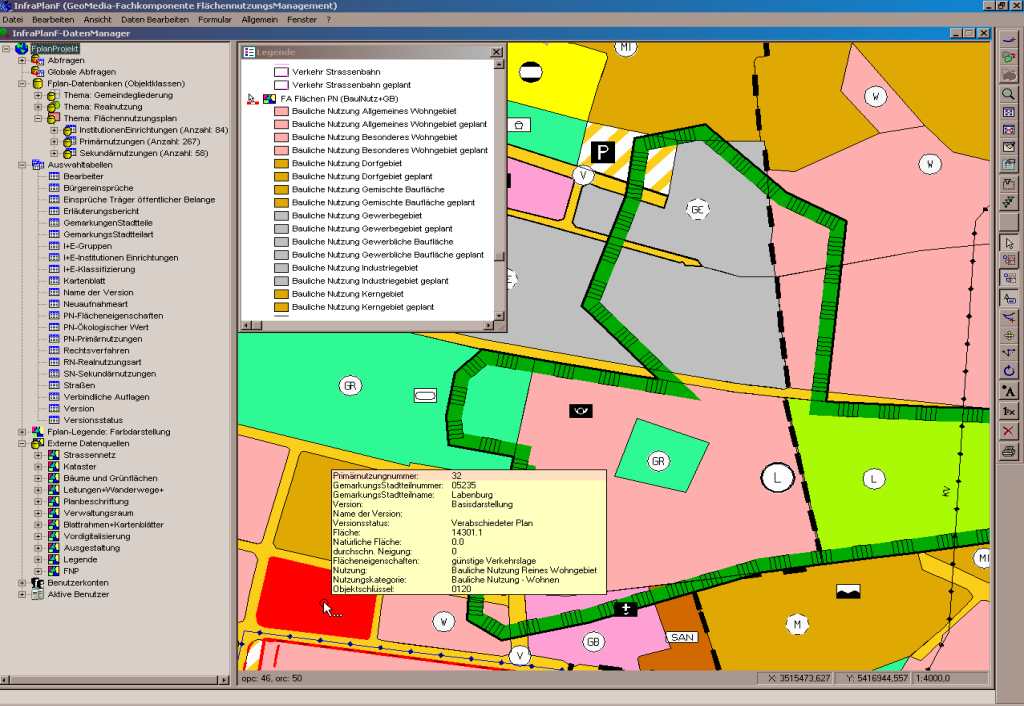Click the SAN label on the map
The height and width of the screenshot is (706, 1024).
click(x=682, y=637)
